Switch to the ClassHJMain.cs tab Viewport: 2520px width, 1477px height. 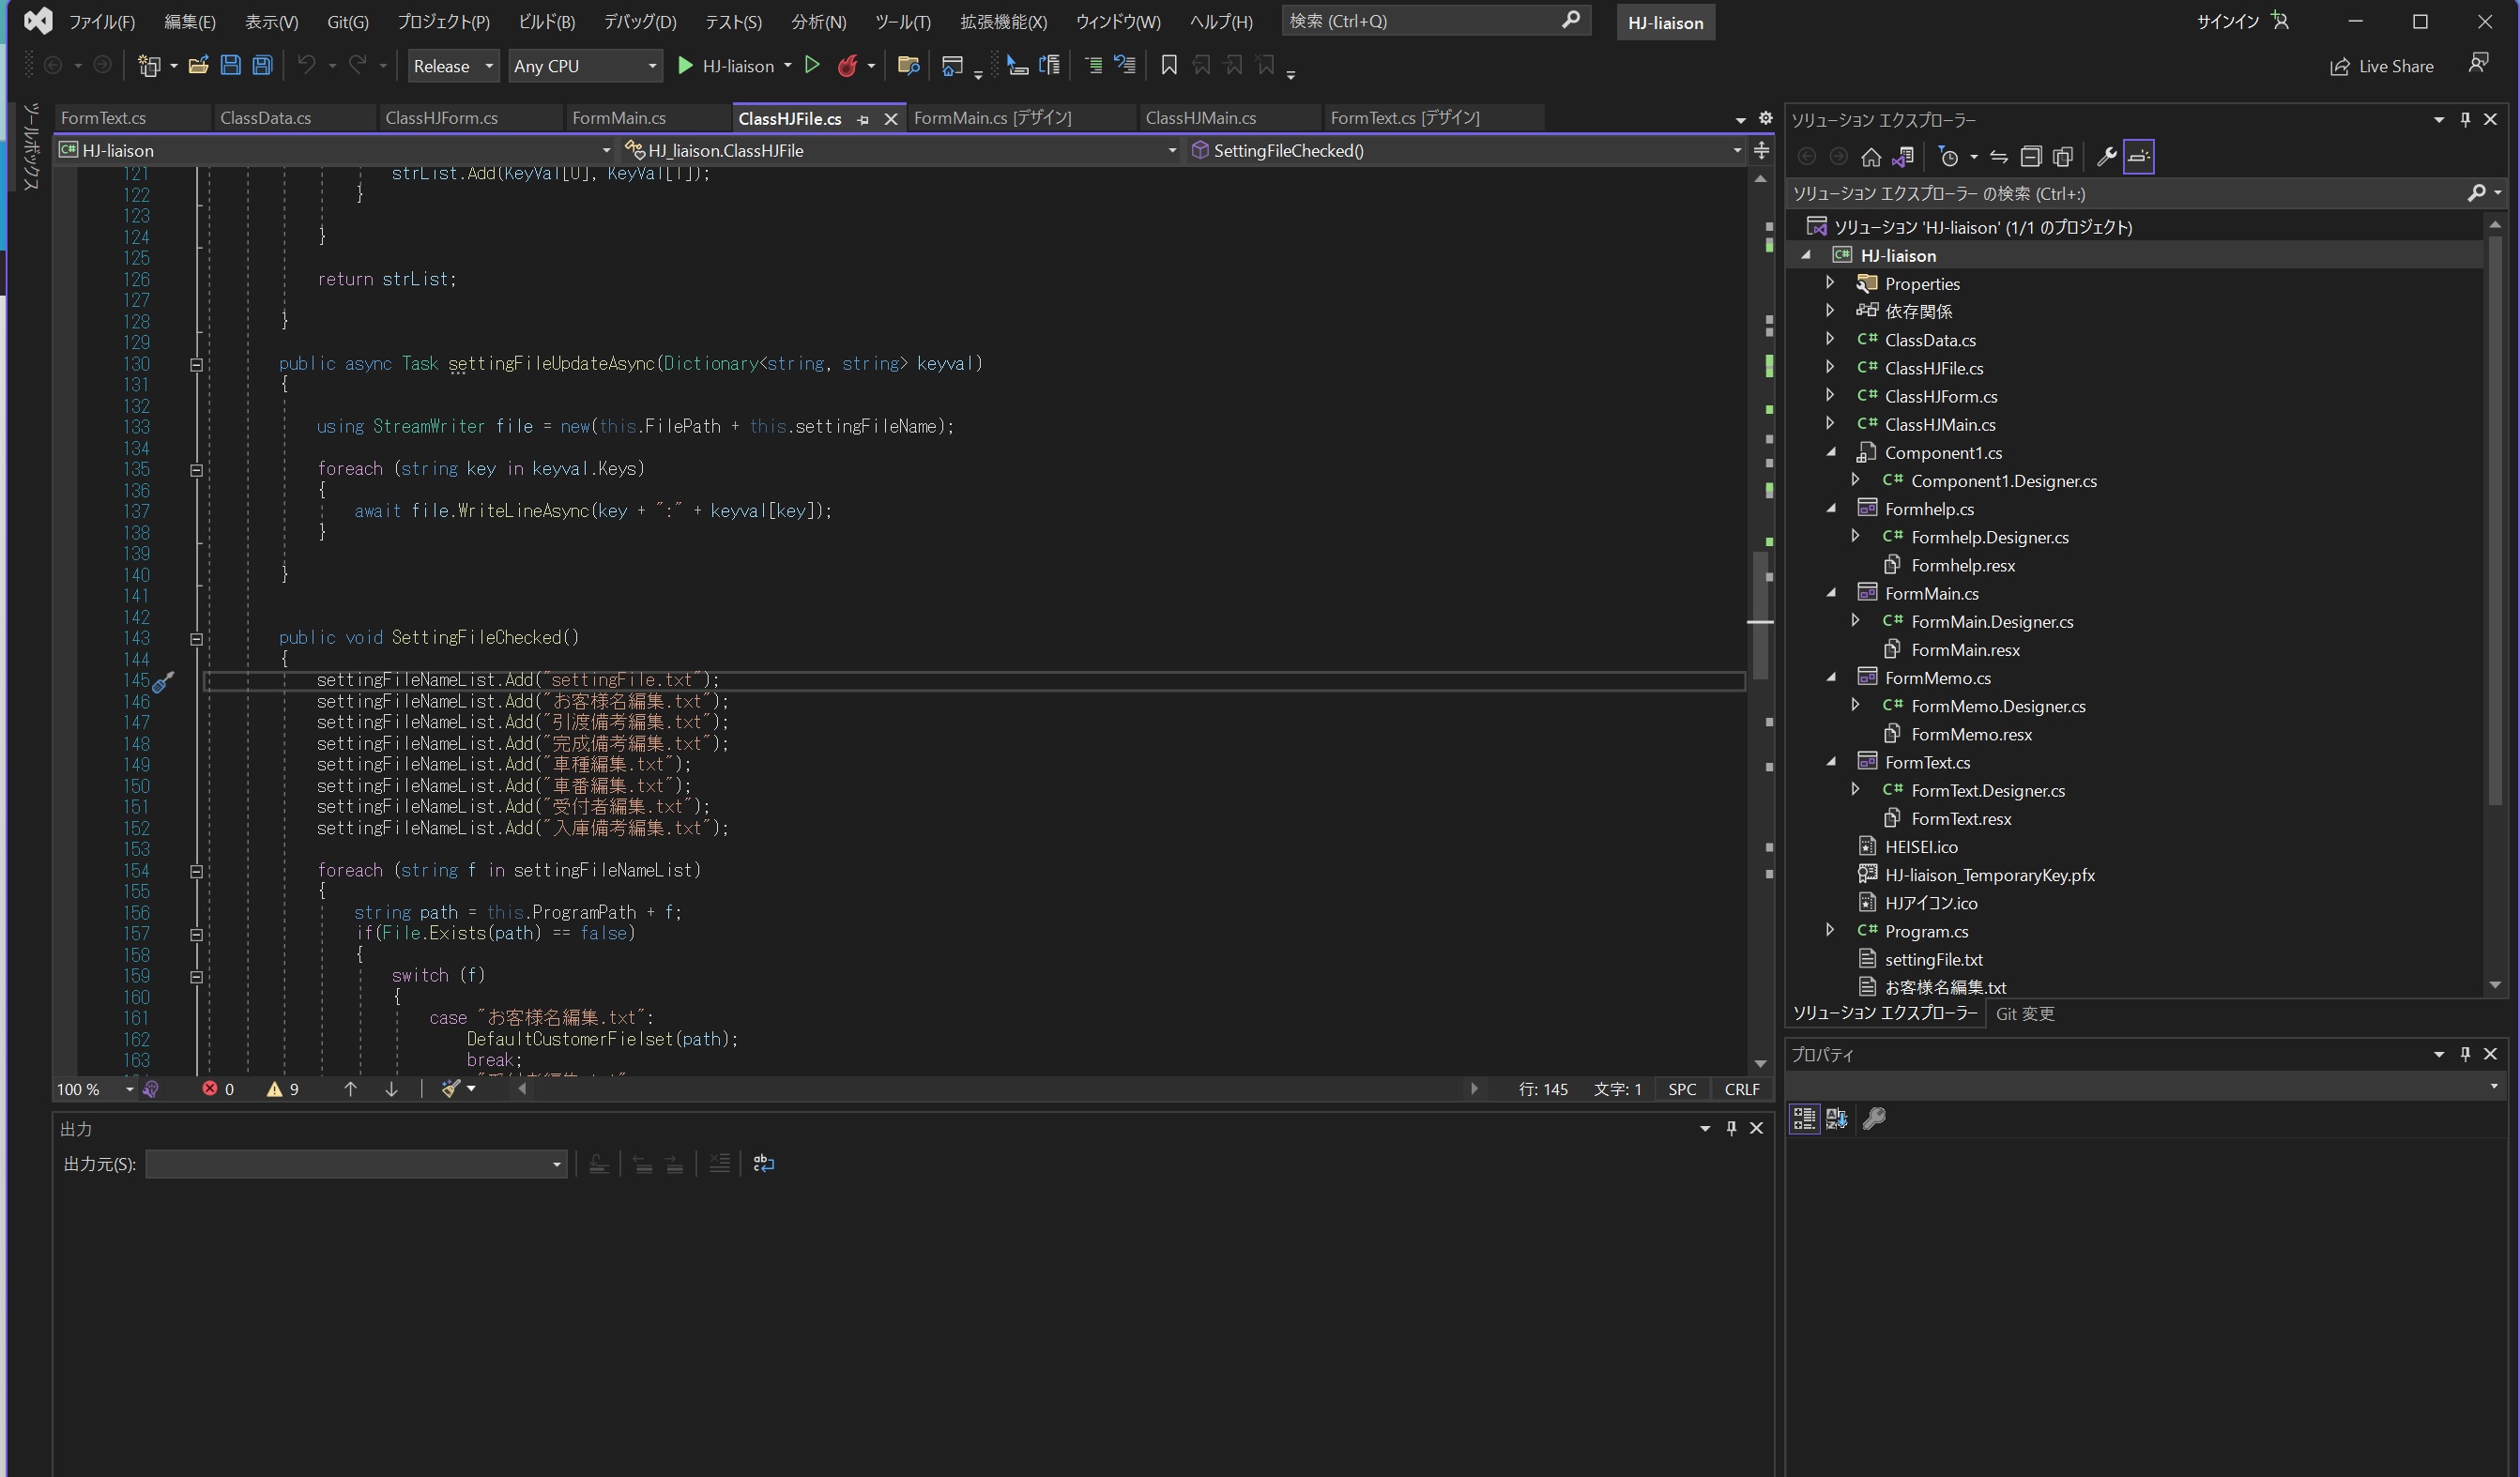coord(1200,118)
